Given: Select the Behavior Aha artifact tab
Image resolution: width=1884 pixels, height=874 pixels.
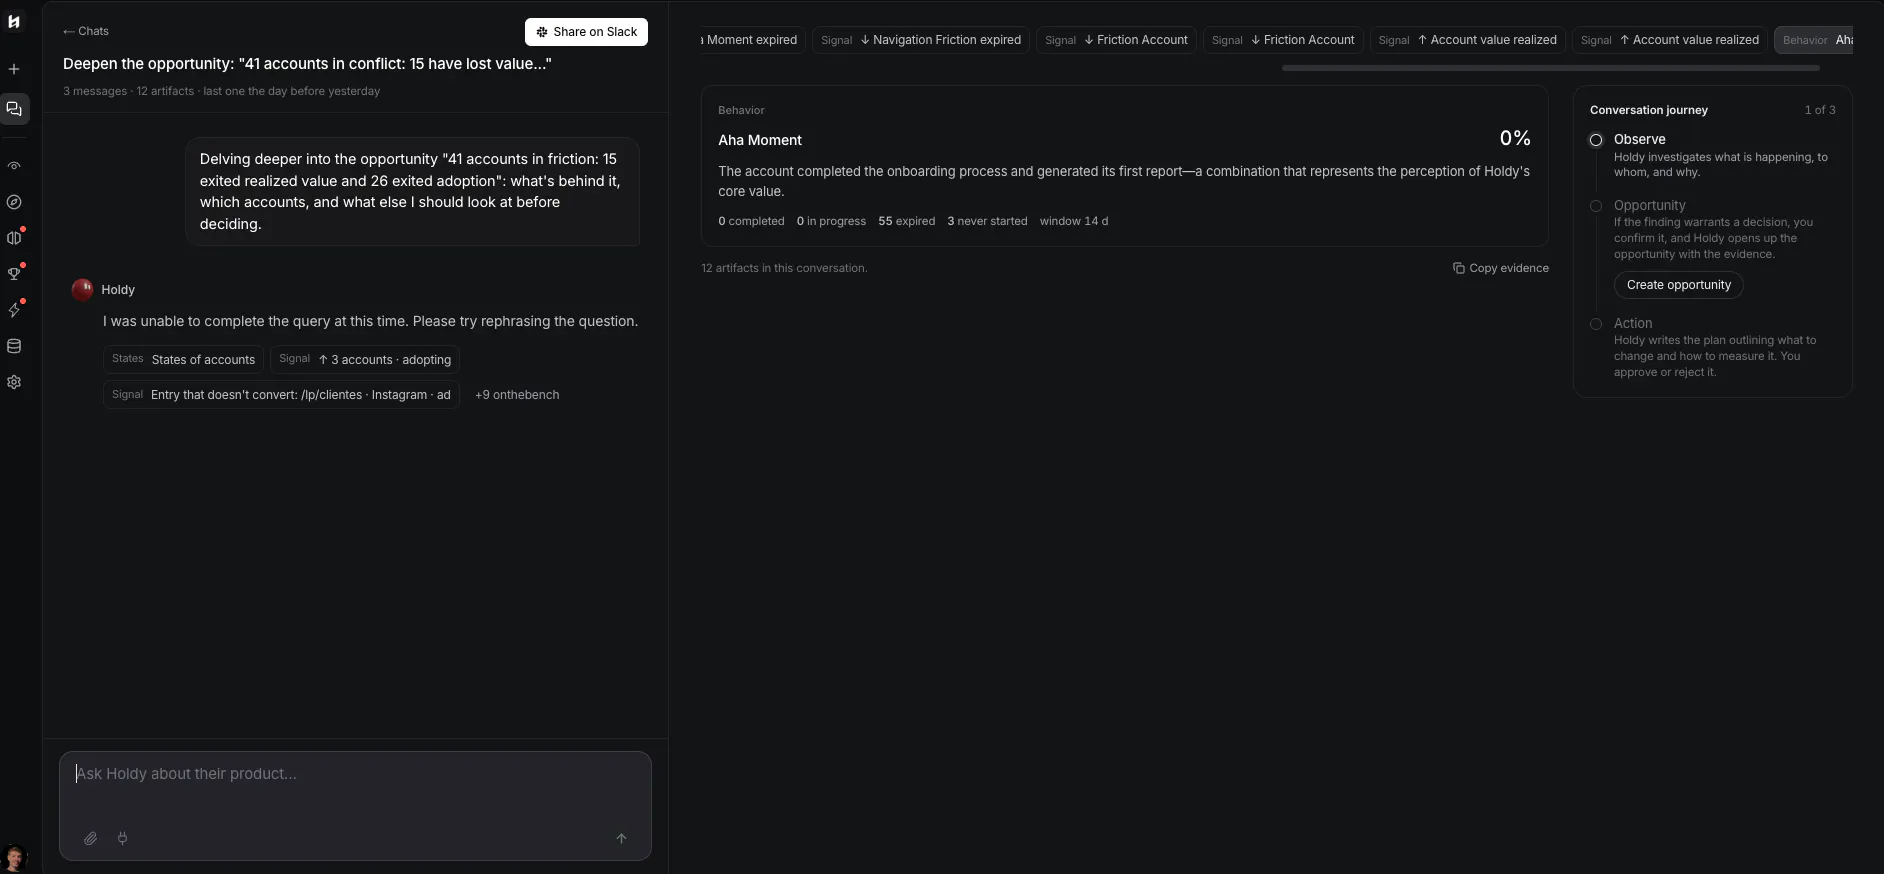Looking at the screenshot, I should (x=1814, y=40).
